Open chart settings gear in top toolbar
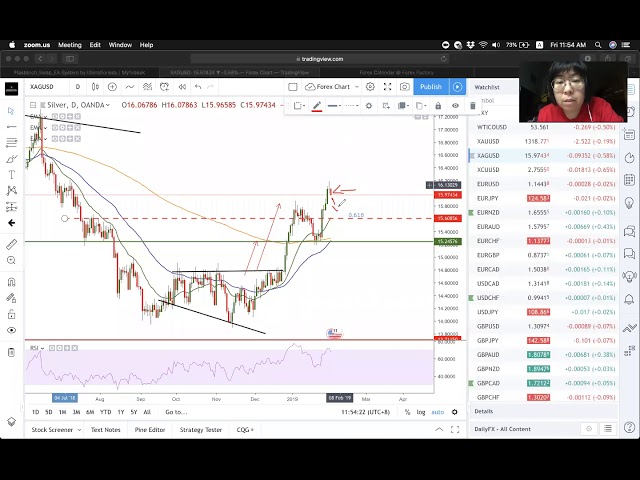Viewport: 640px width, 480px height. coord(368,87)
